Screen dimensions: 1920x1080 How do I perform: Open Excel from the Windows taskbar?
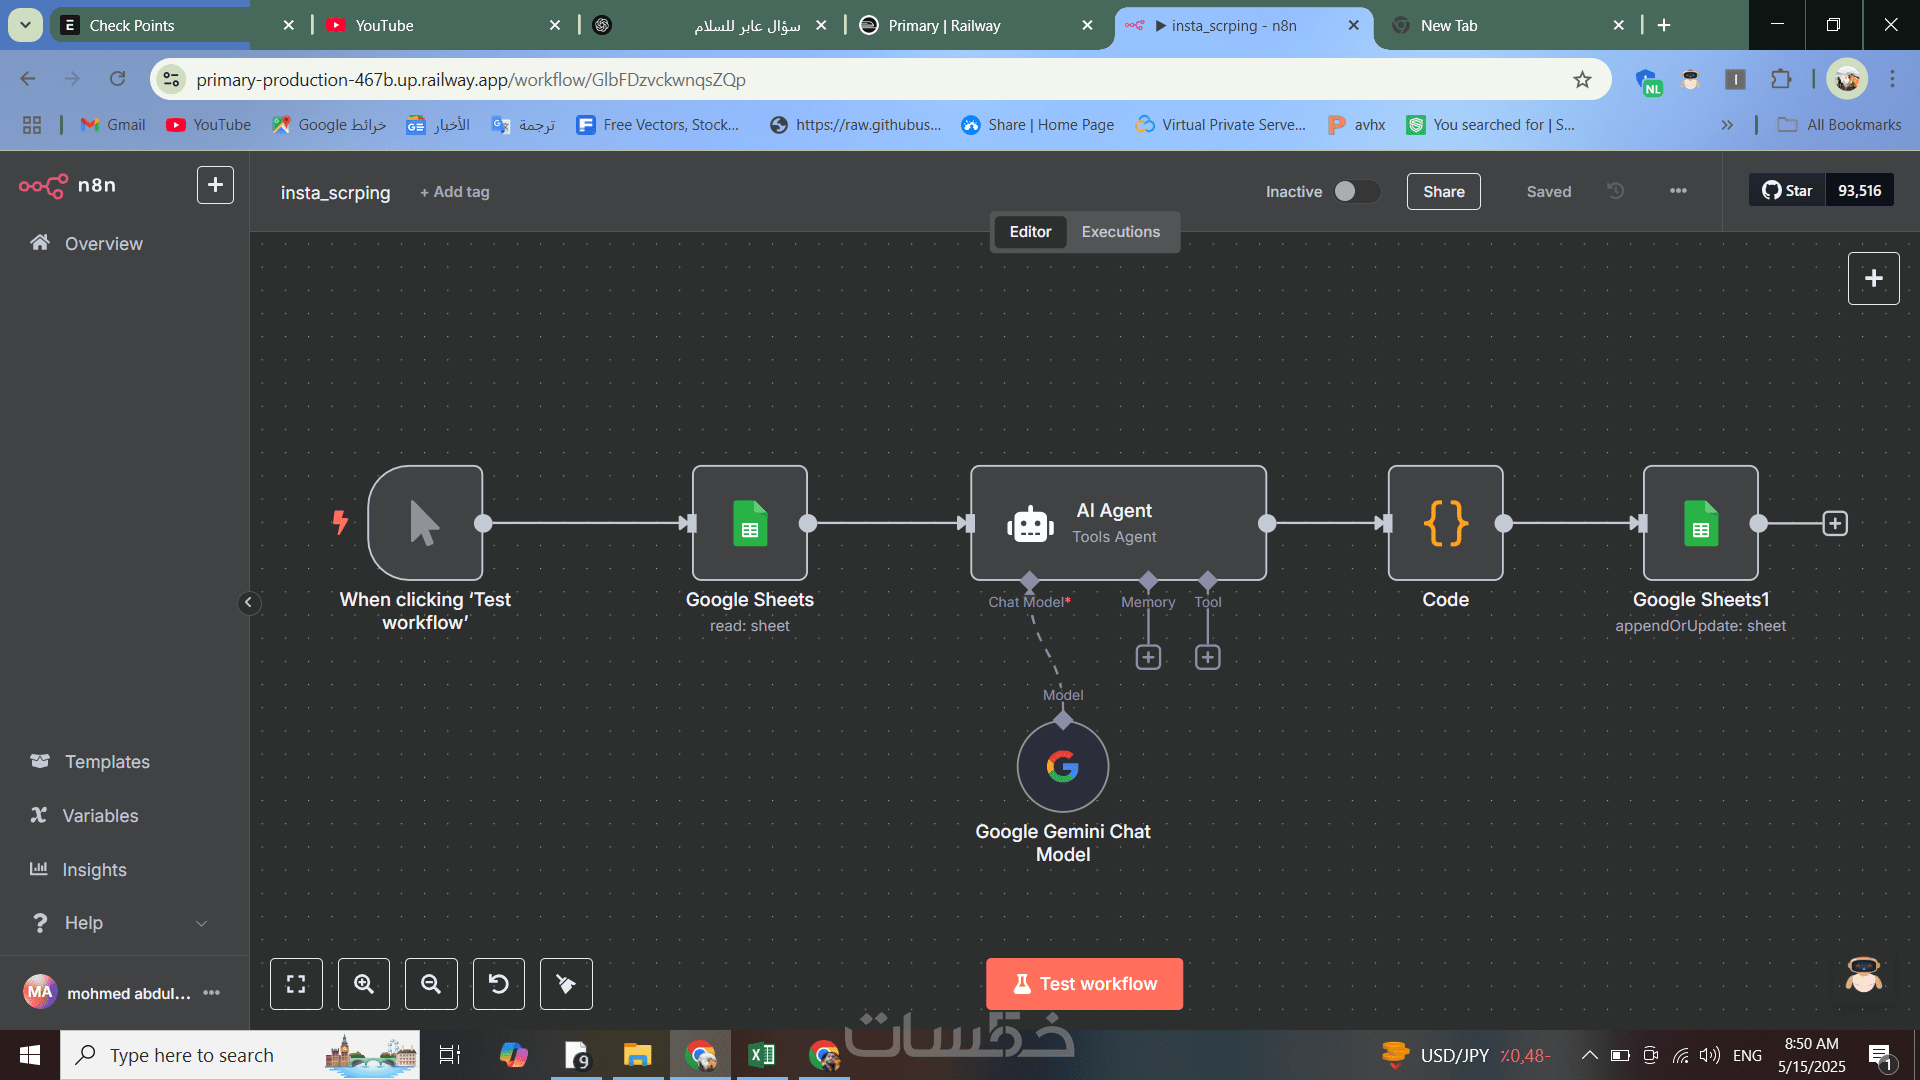pyautogui.click(x=761, y=1055)
